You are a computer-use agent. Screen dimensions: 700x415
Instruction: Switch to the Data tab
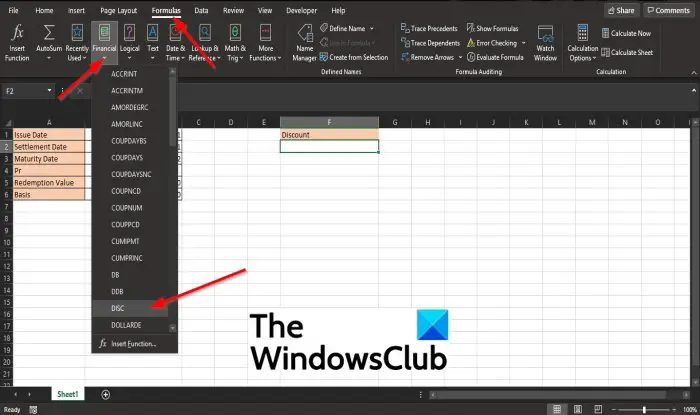click(201, 10)
